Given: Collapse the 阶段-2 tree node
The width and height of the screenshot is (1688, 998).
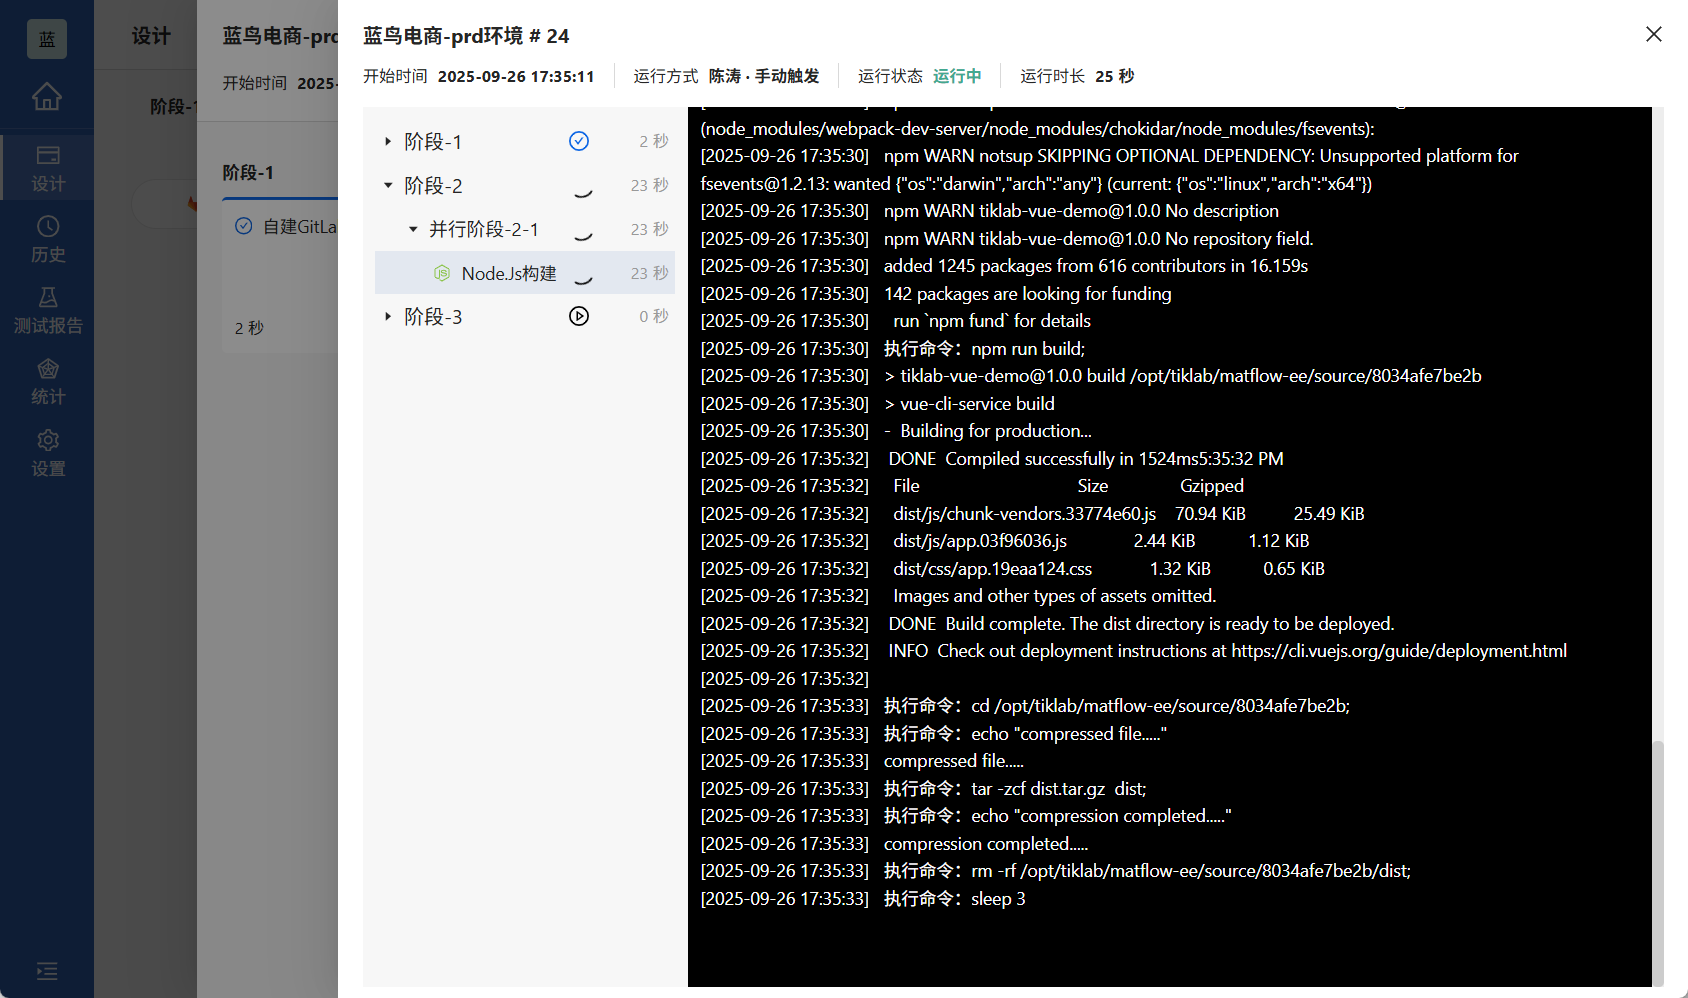Looking at the screenshot, I should pos(388,185).
